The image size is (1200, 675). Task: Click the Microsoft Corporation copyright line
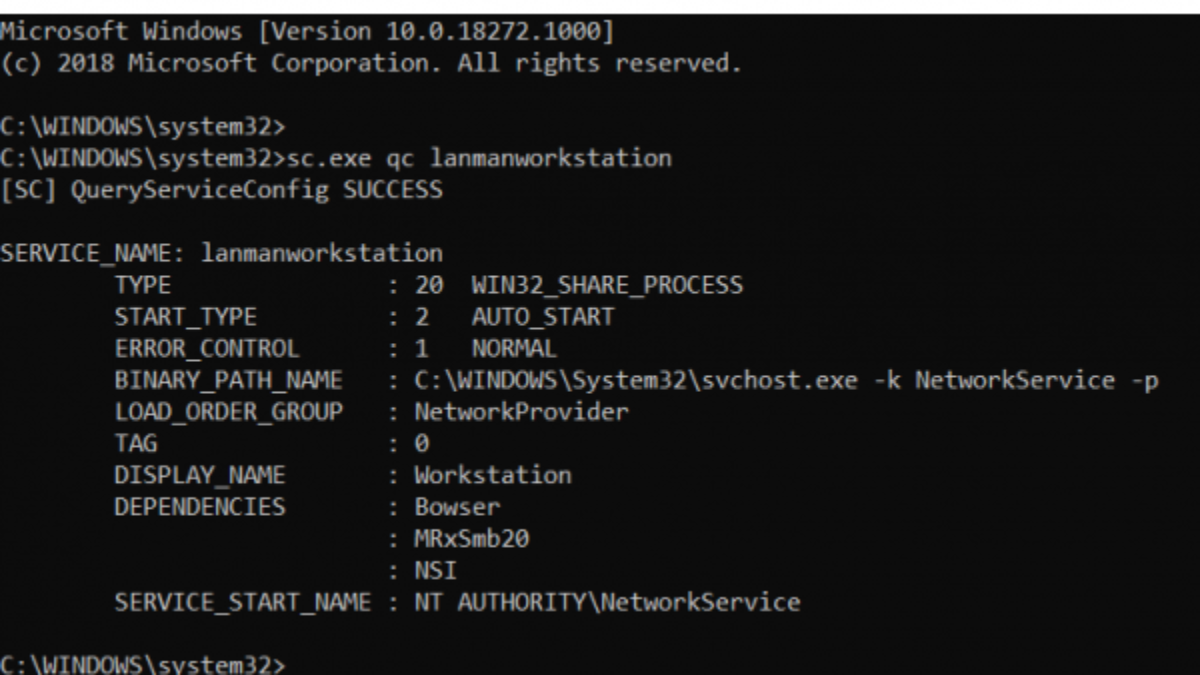371,64
